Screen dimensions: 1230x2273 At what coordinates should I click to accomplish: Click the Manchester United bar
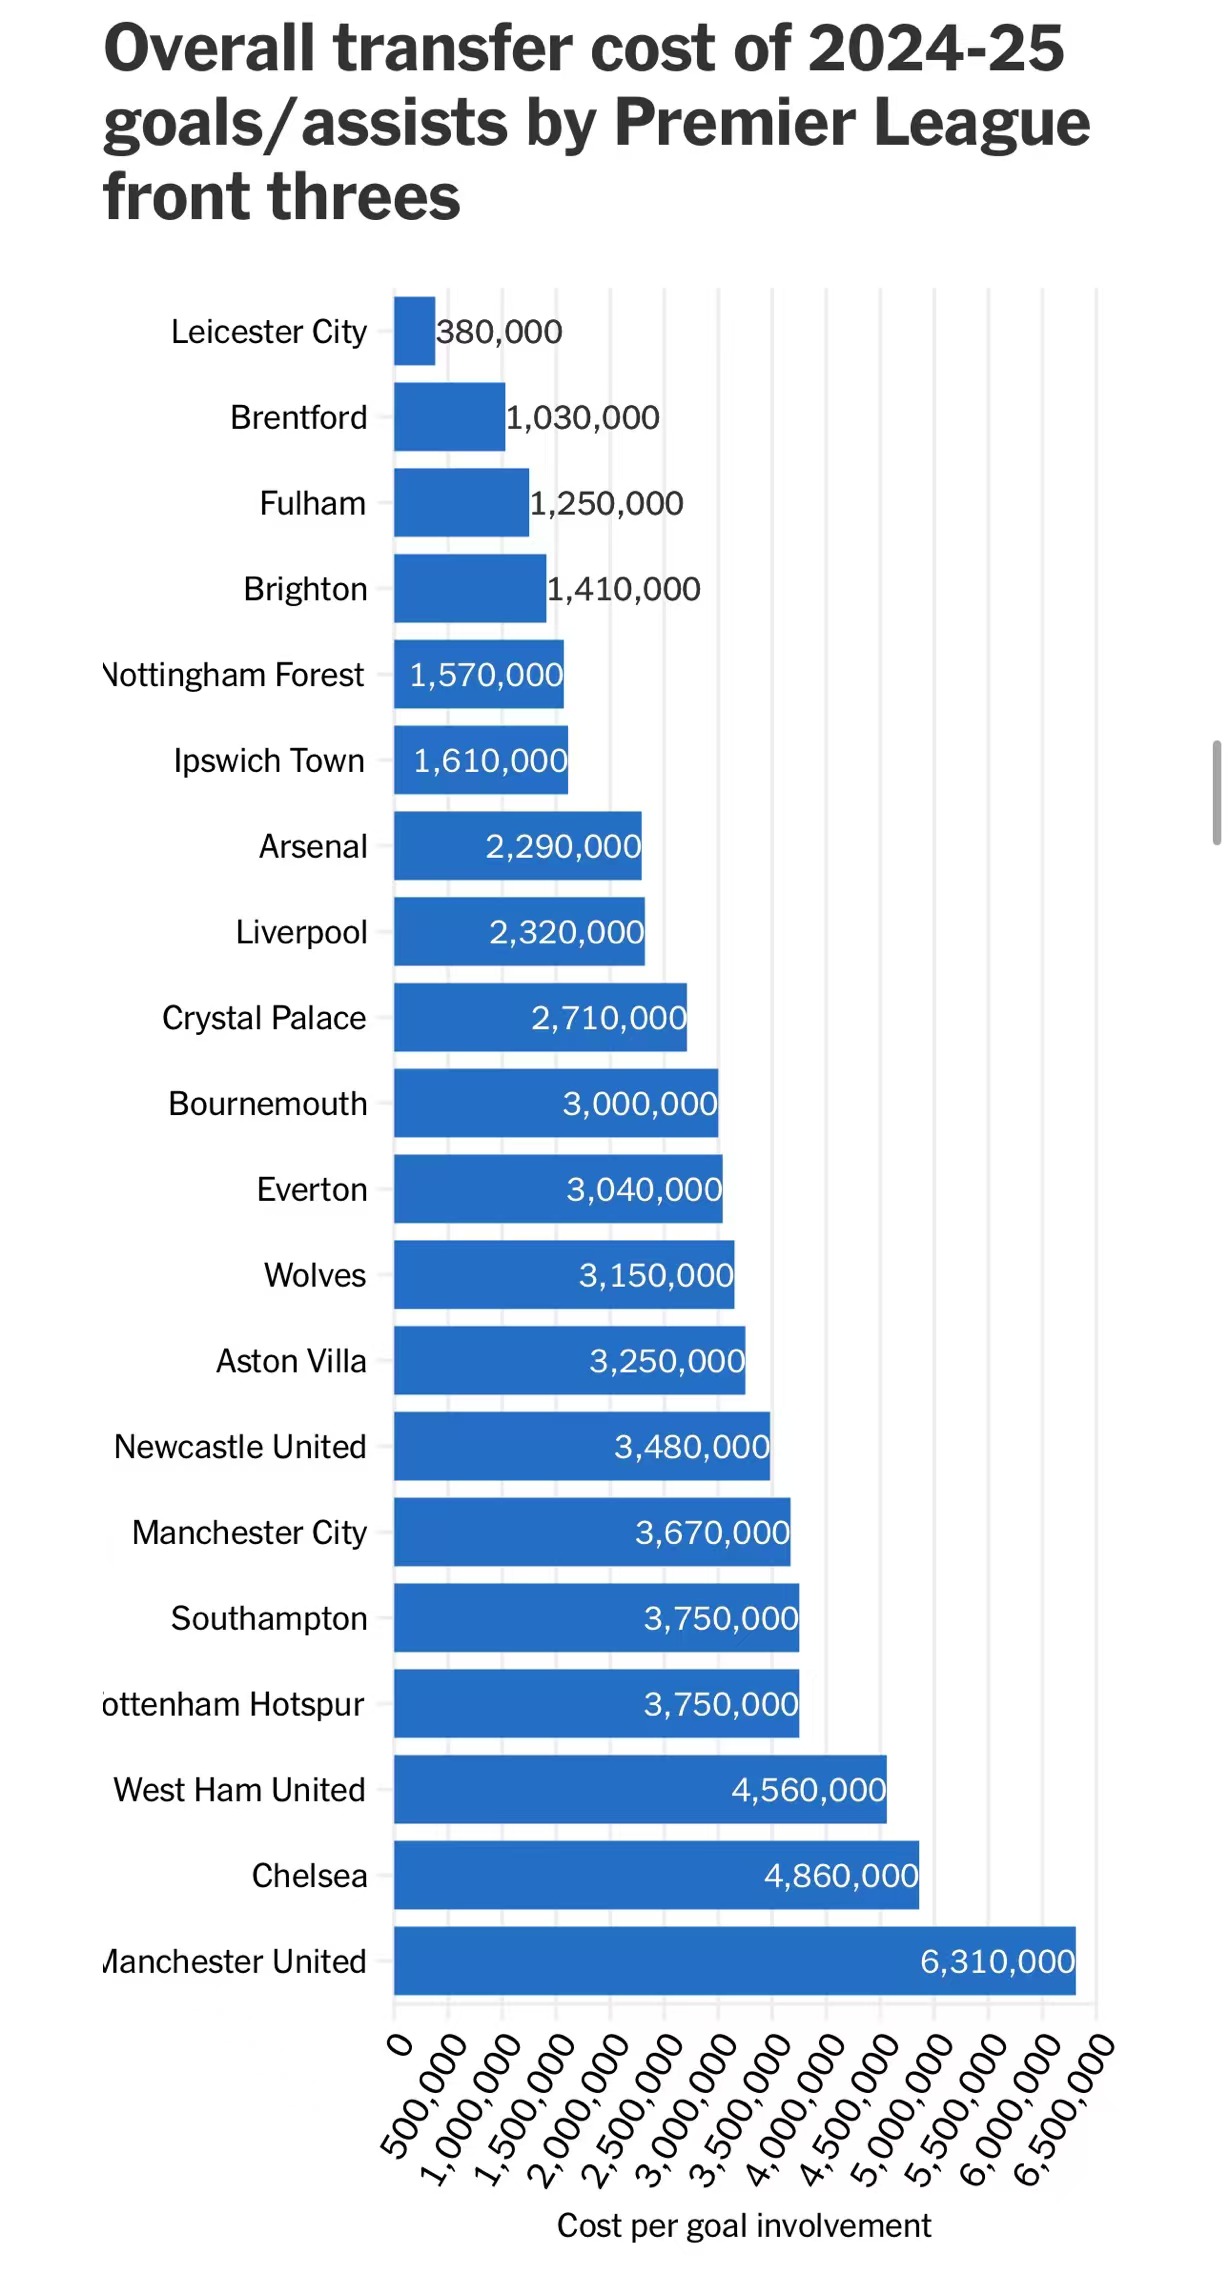click(x=734, y=1960)
